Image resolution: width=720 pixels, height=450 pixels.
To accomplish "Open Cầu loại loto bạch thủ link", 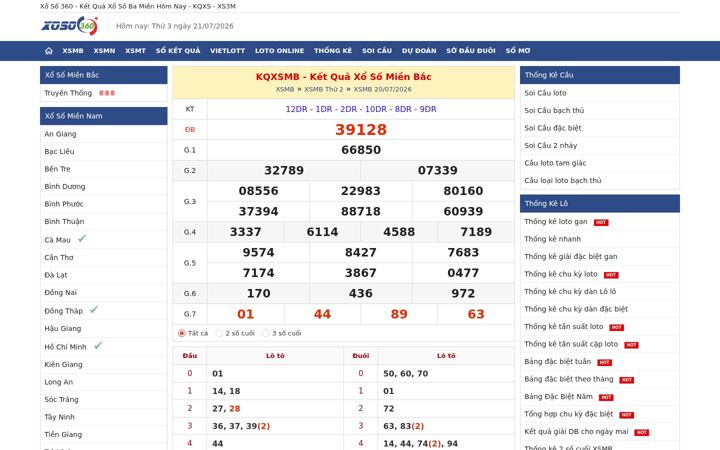I will [563, 180].
